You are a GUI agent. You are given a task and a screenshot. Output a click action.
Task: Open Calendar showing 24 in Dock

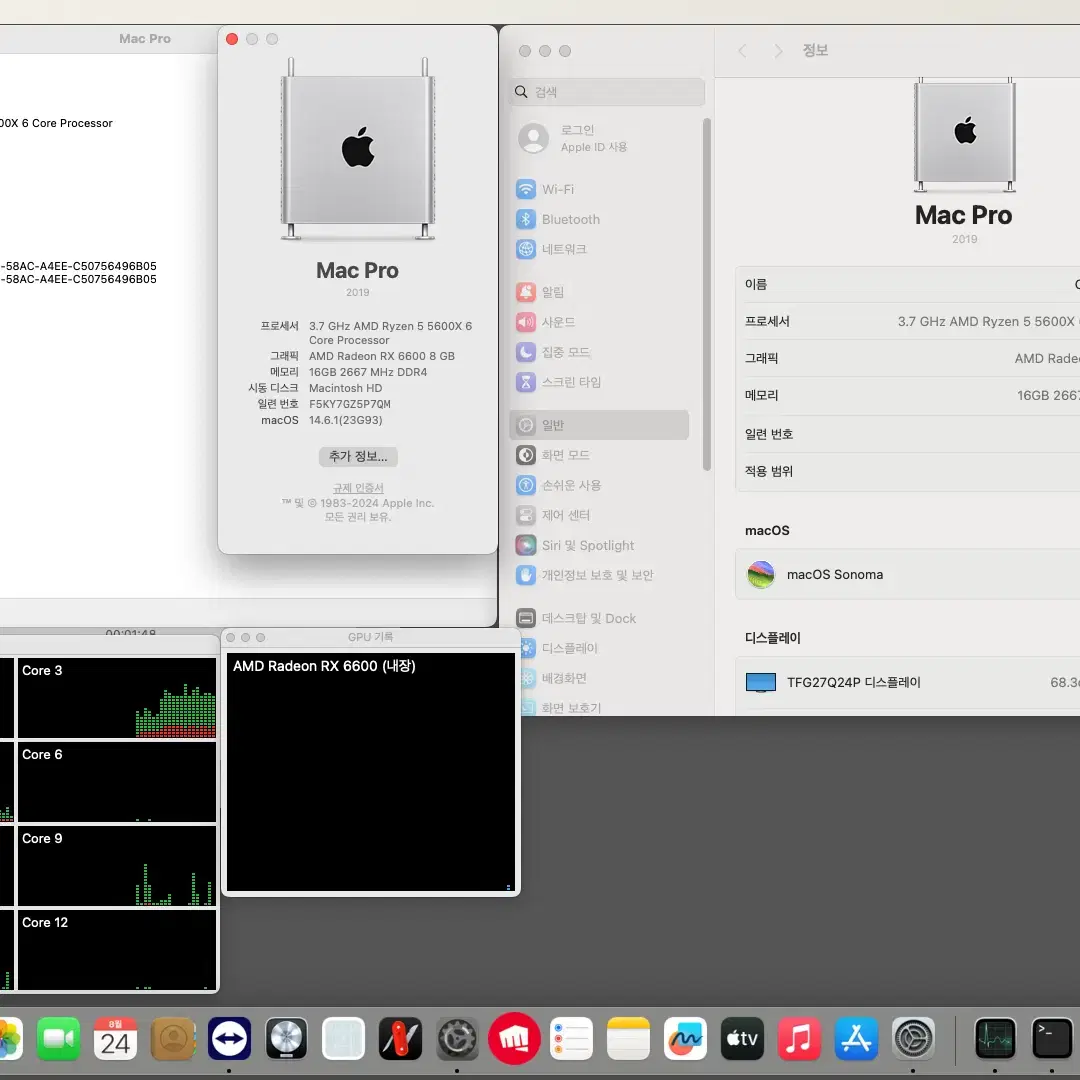point(115,1038)
